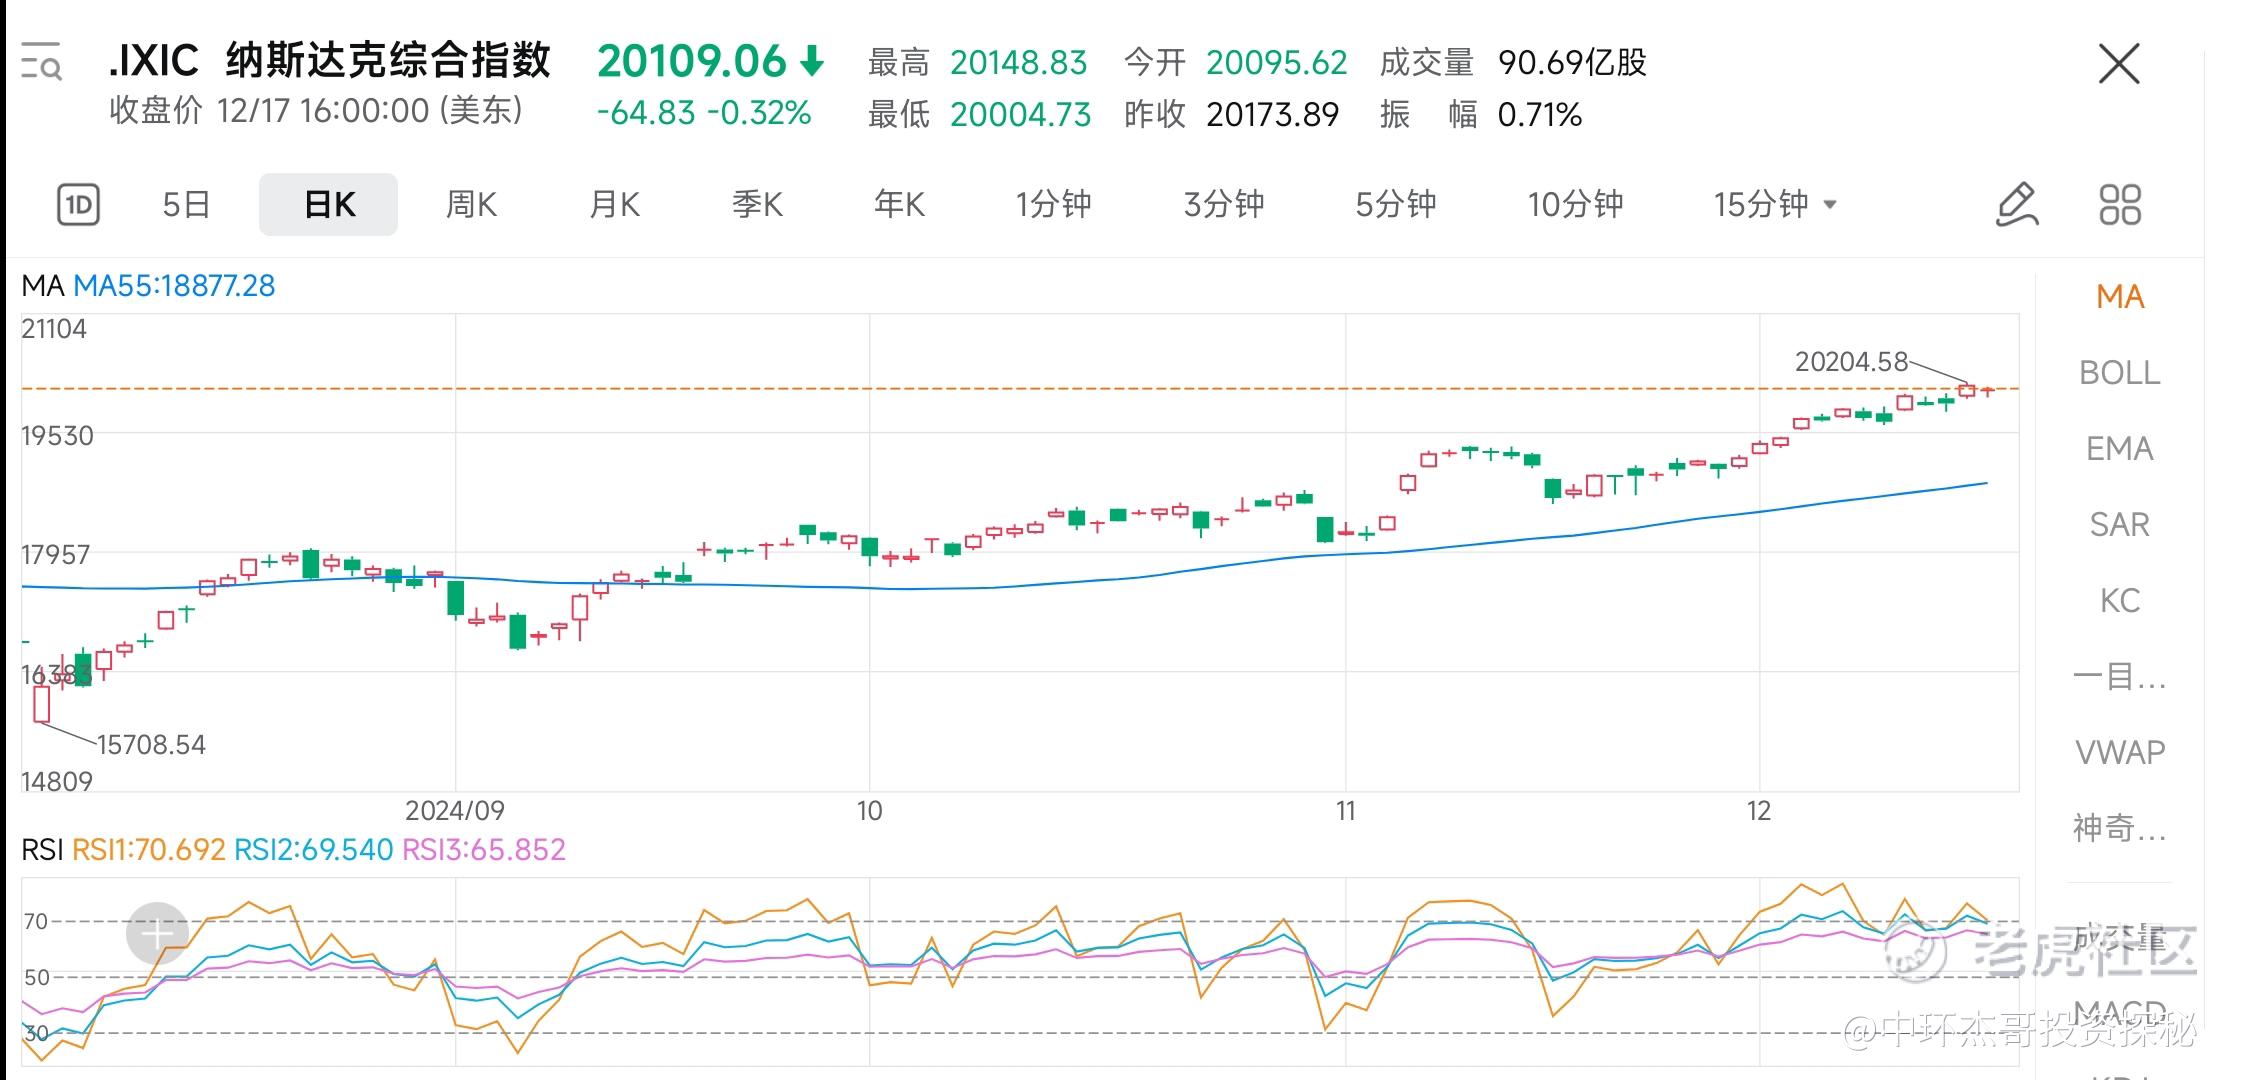
Task: Click the current price 20109.06
Action: pos(692,61)
